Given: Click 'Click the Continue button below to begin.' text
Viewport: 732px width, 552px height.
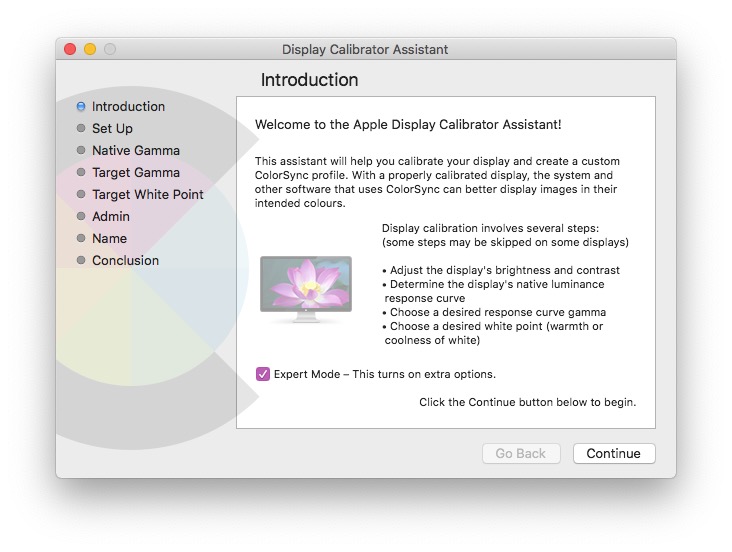Looking at the screenshot, I should (x=528, y=402).
